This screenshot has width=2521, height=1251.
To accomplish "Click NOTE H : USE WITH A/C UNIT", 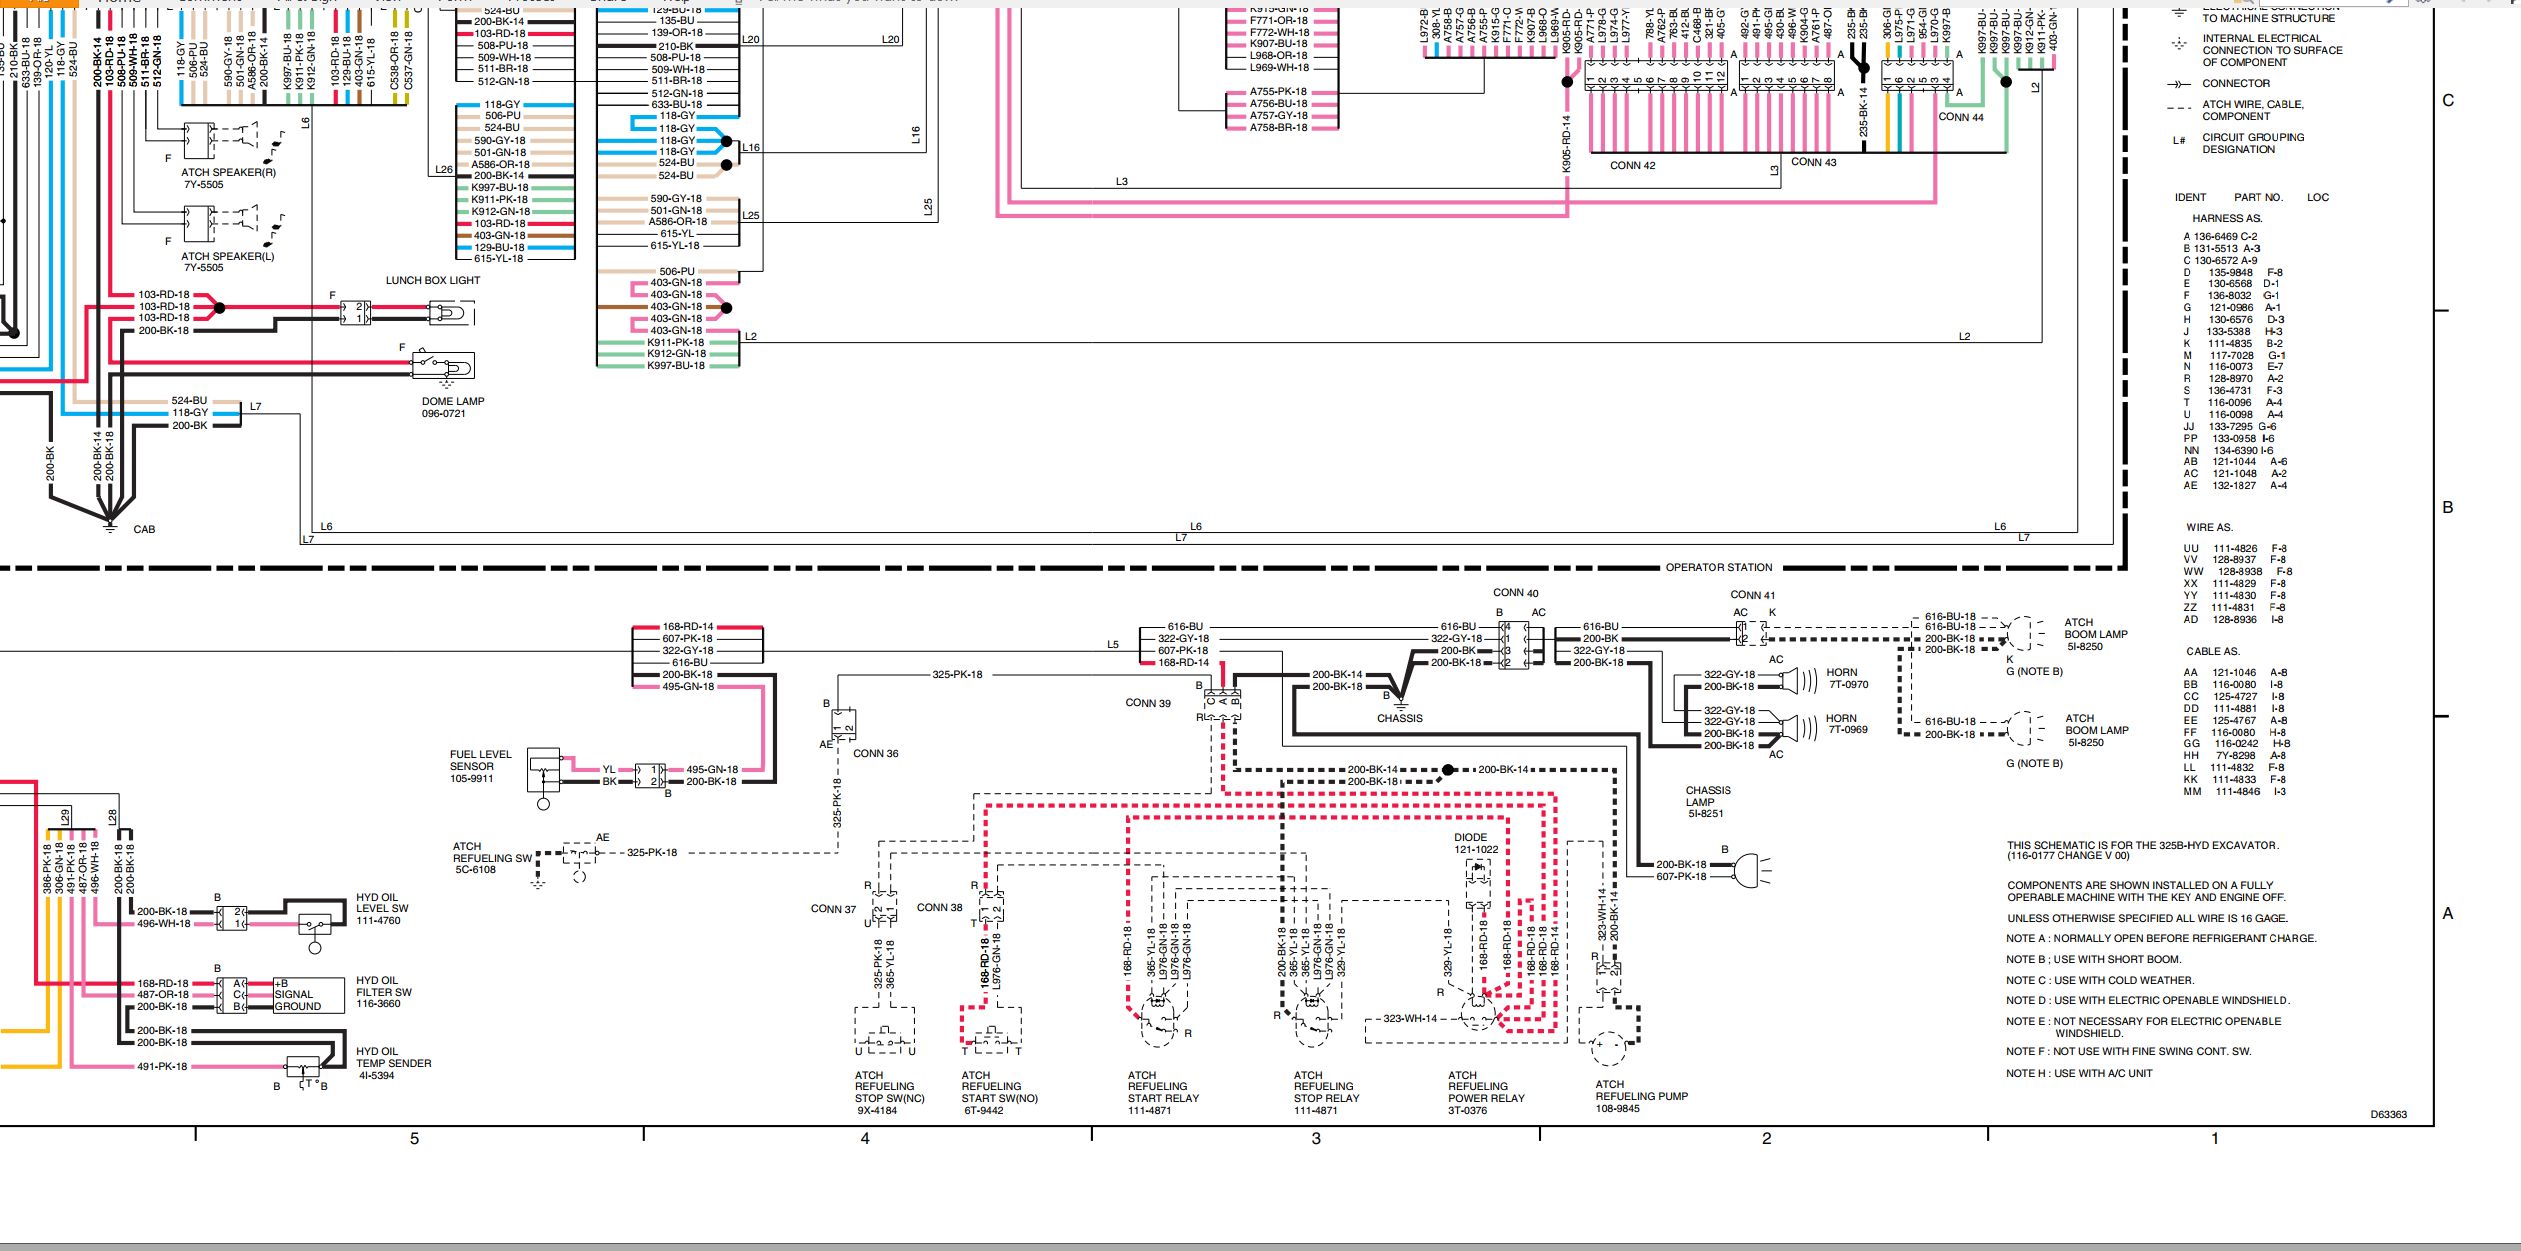I will tap(2079, 1073).
